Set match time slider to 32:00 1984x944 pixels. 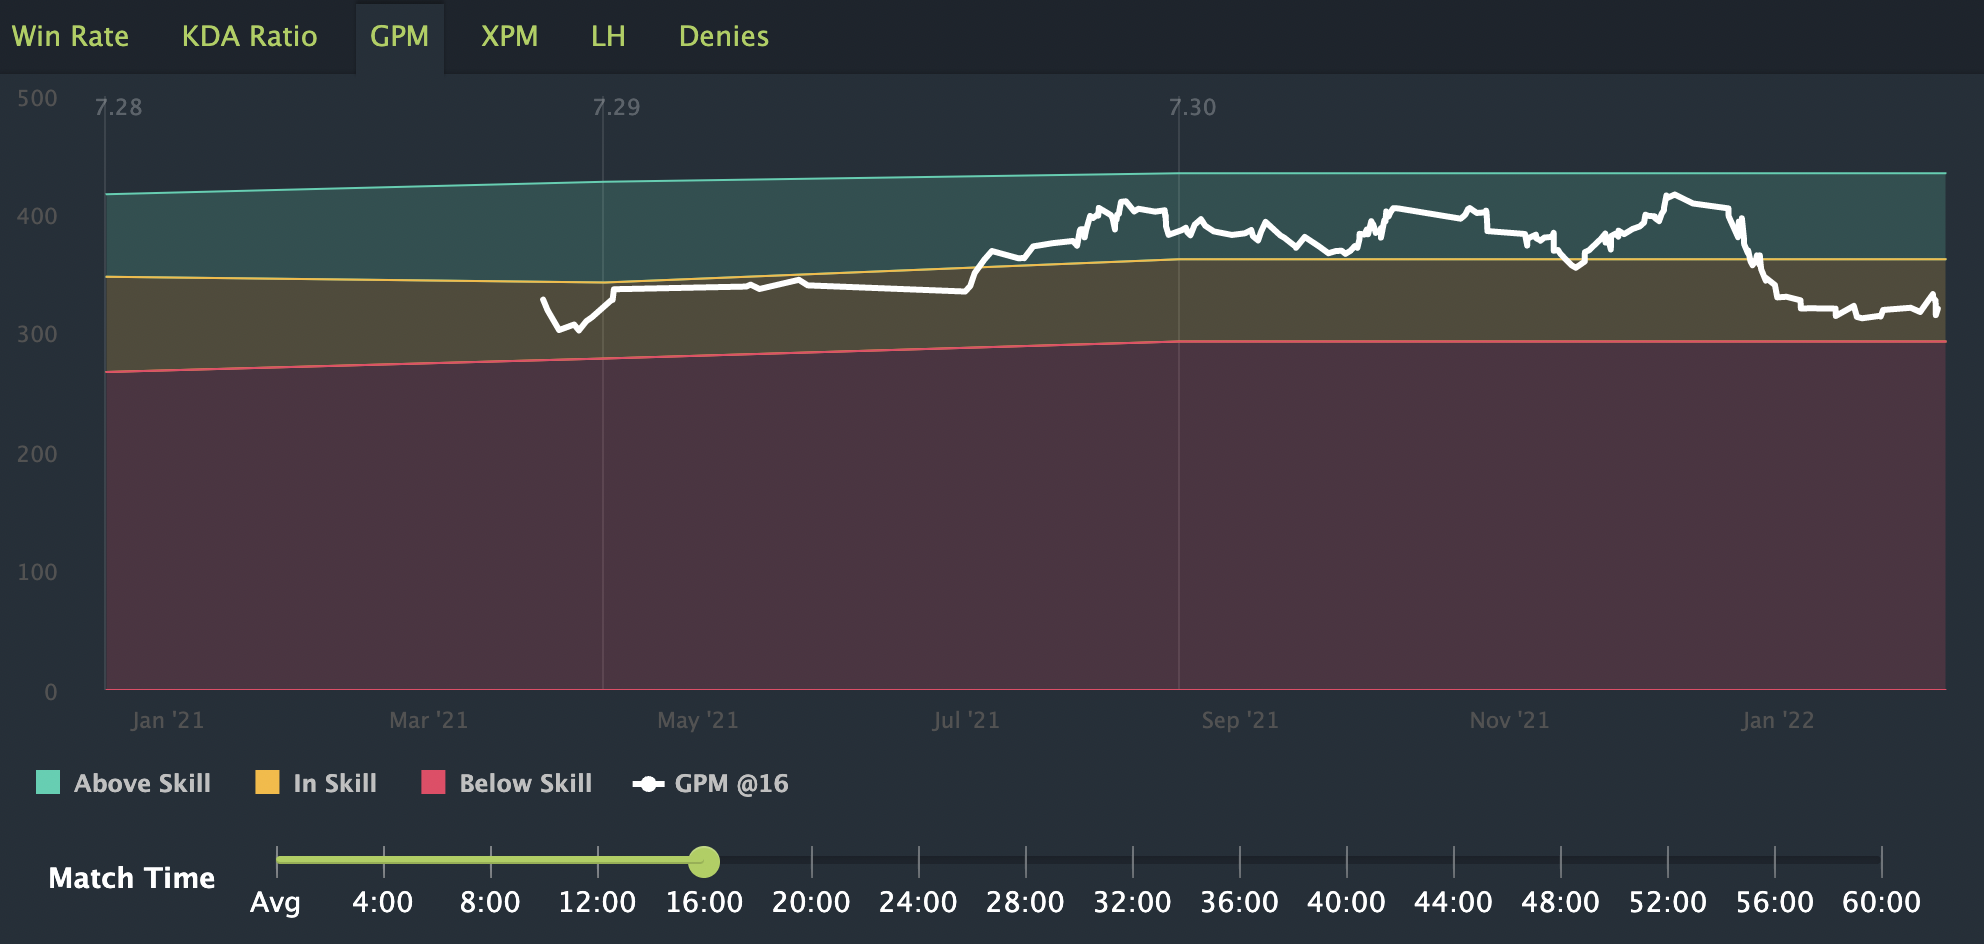tap(1132, 901)
